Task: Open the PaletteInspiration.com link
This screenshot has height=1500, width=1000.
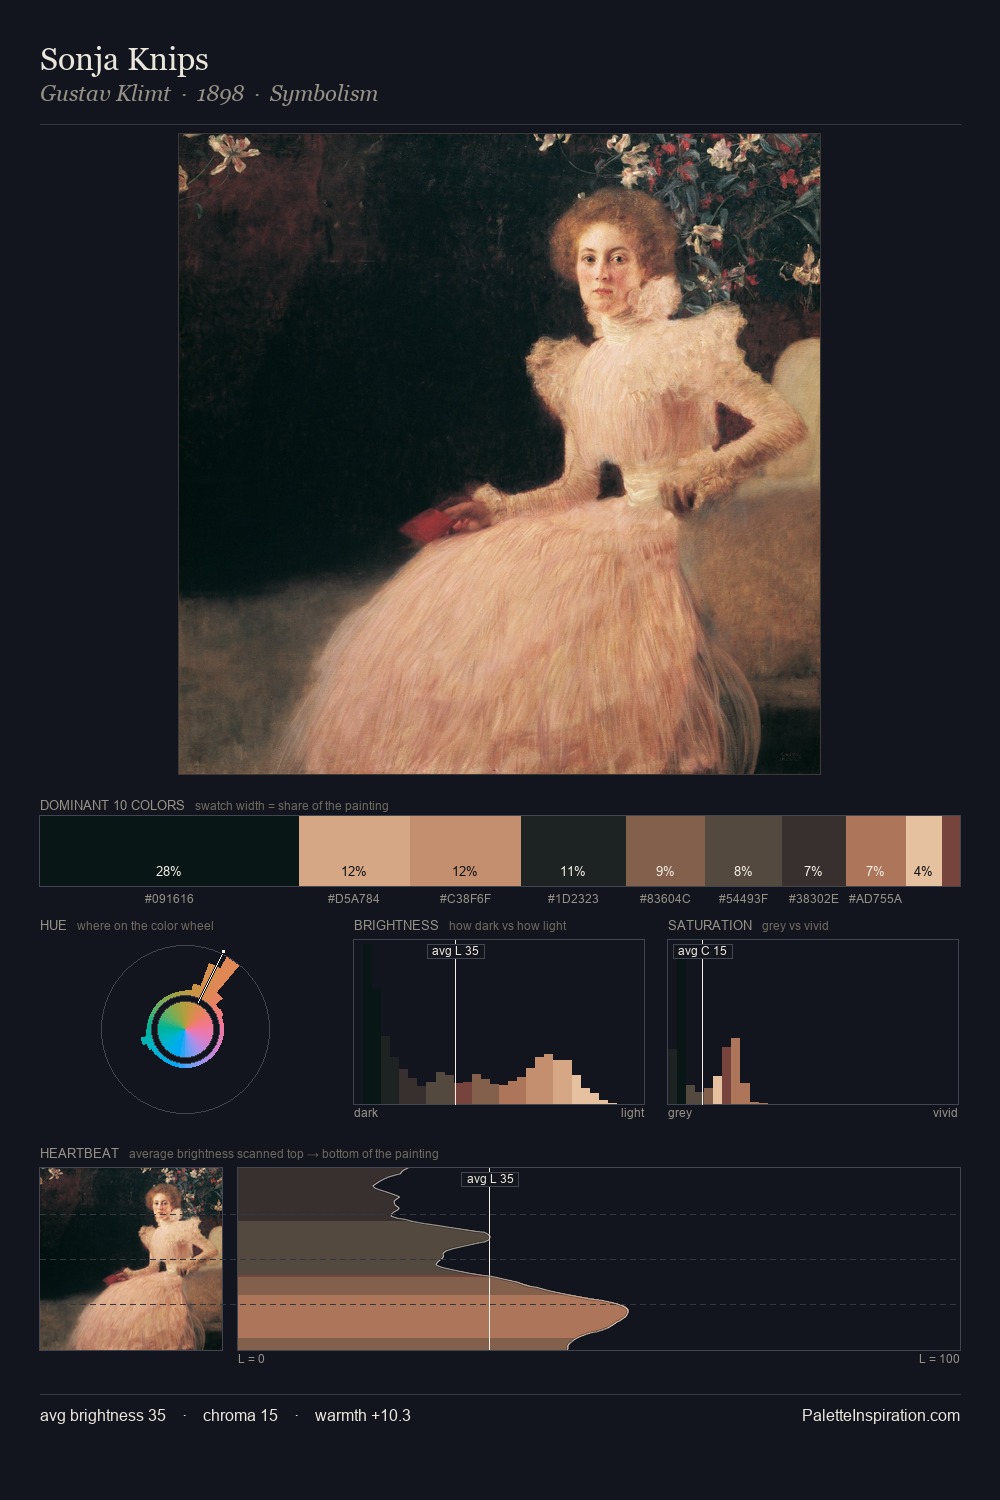Action: (881, 1415)
